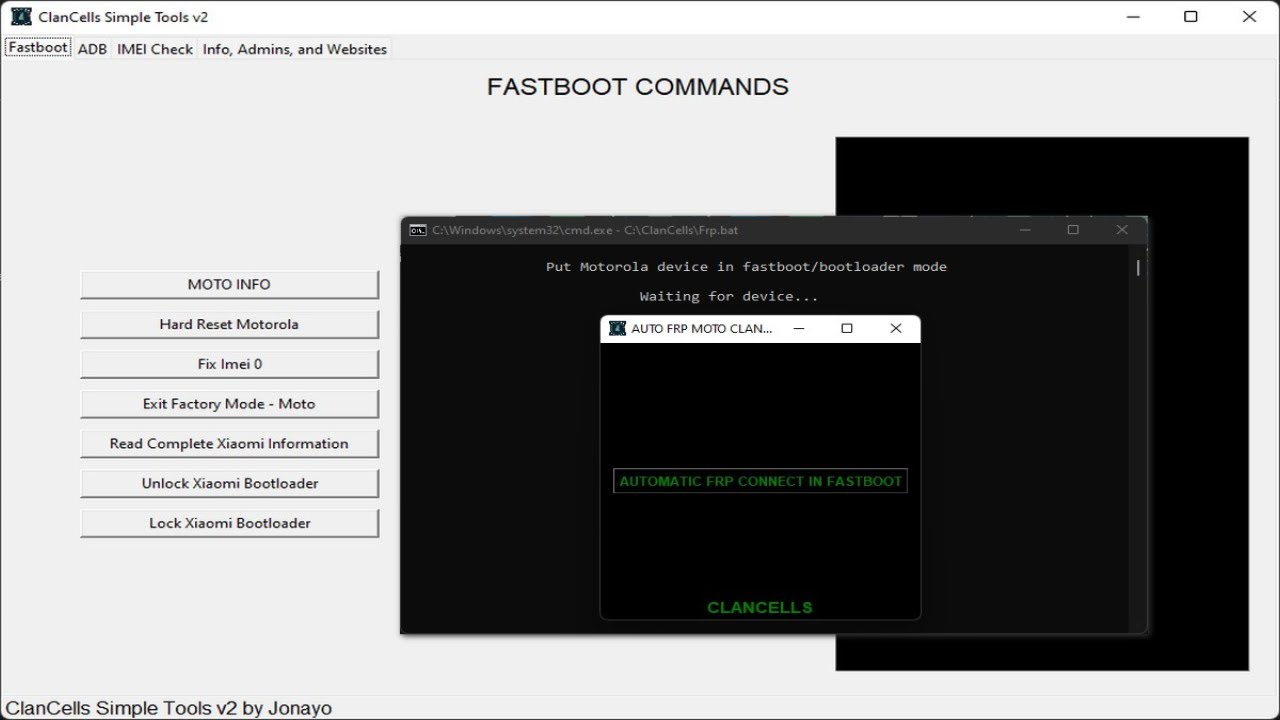Click the FASTBOOT COMMANDS heading
Image resolution: width=1280 pixels, height=720 pixels.
(638, 87)
